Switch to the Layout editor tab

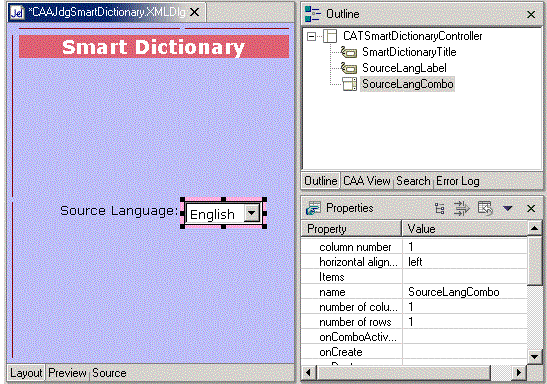tap(26, 373)
